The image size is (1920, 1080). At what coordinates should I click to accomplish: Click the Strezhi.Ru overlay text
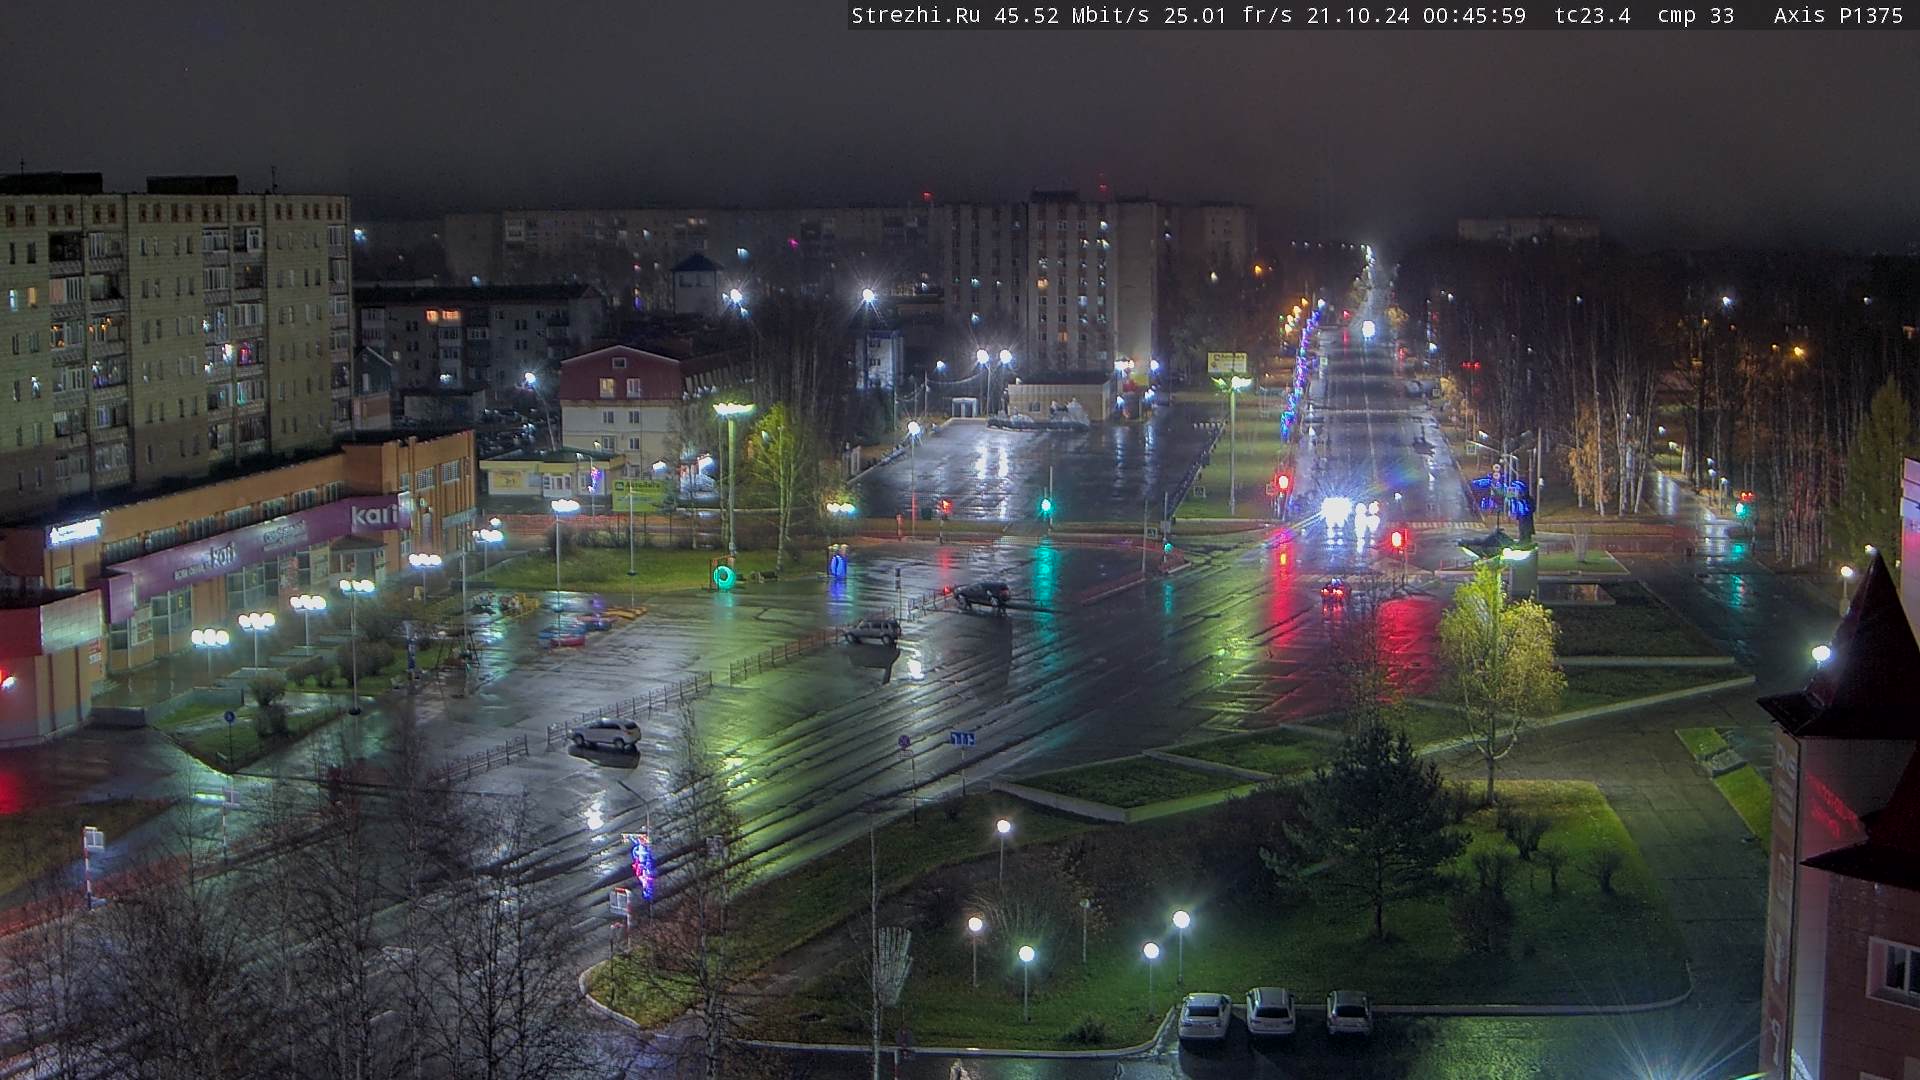916,15
